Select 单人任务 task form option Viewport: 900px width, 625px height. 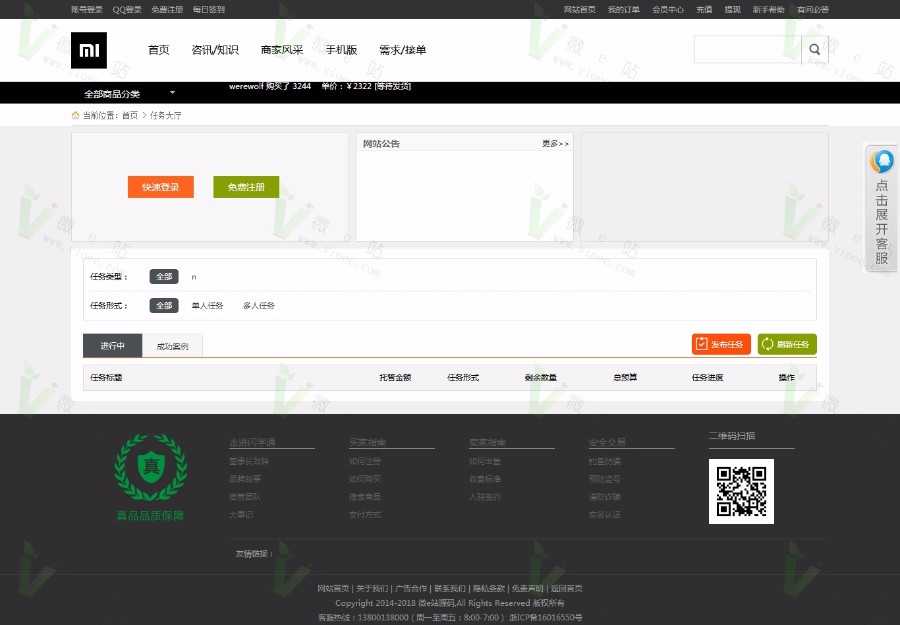[207, 305]
